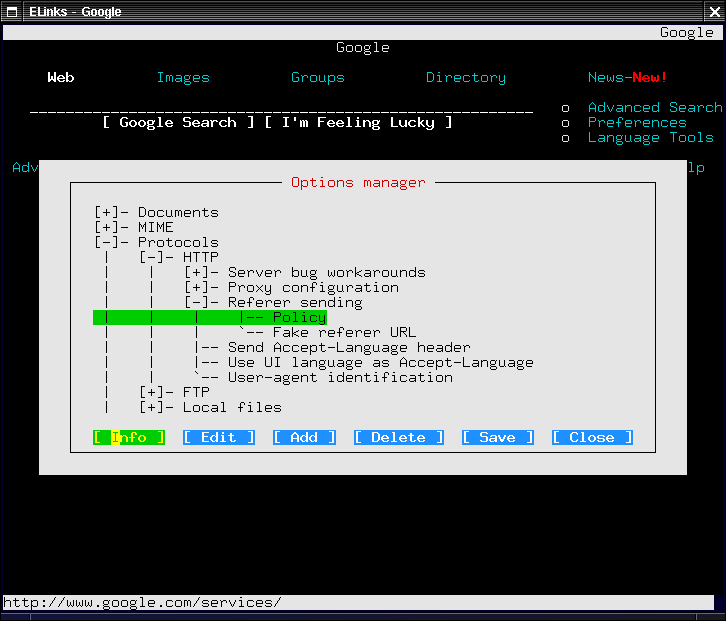Select Send Accept-Language header option

pos(349,348)
